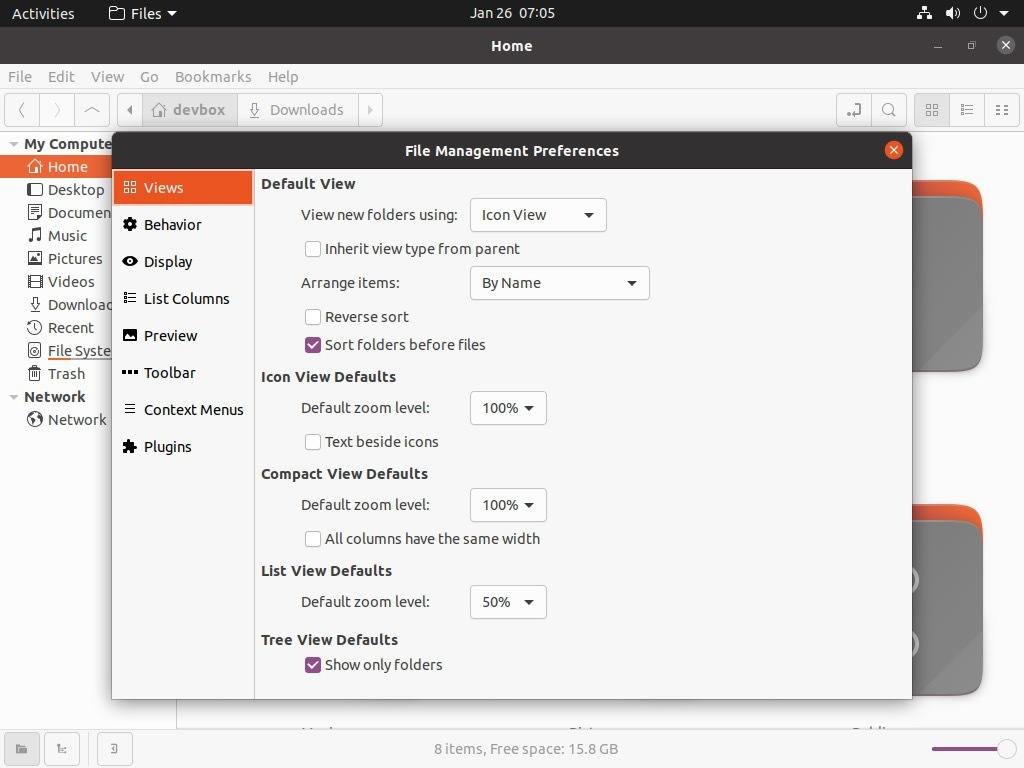This screenshot has width=1024, height=768.
Task: Switch to compact view icon
Action: pos(1002,110)
